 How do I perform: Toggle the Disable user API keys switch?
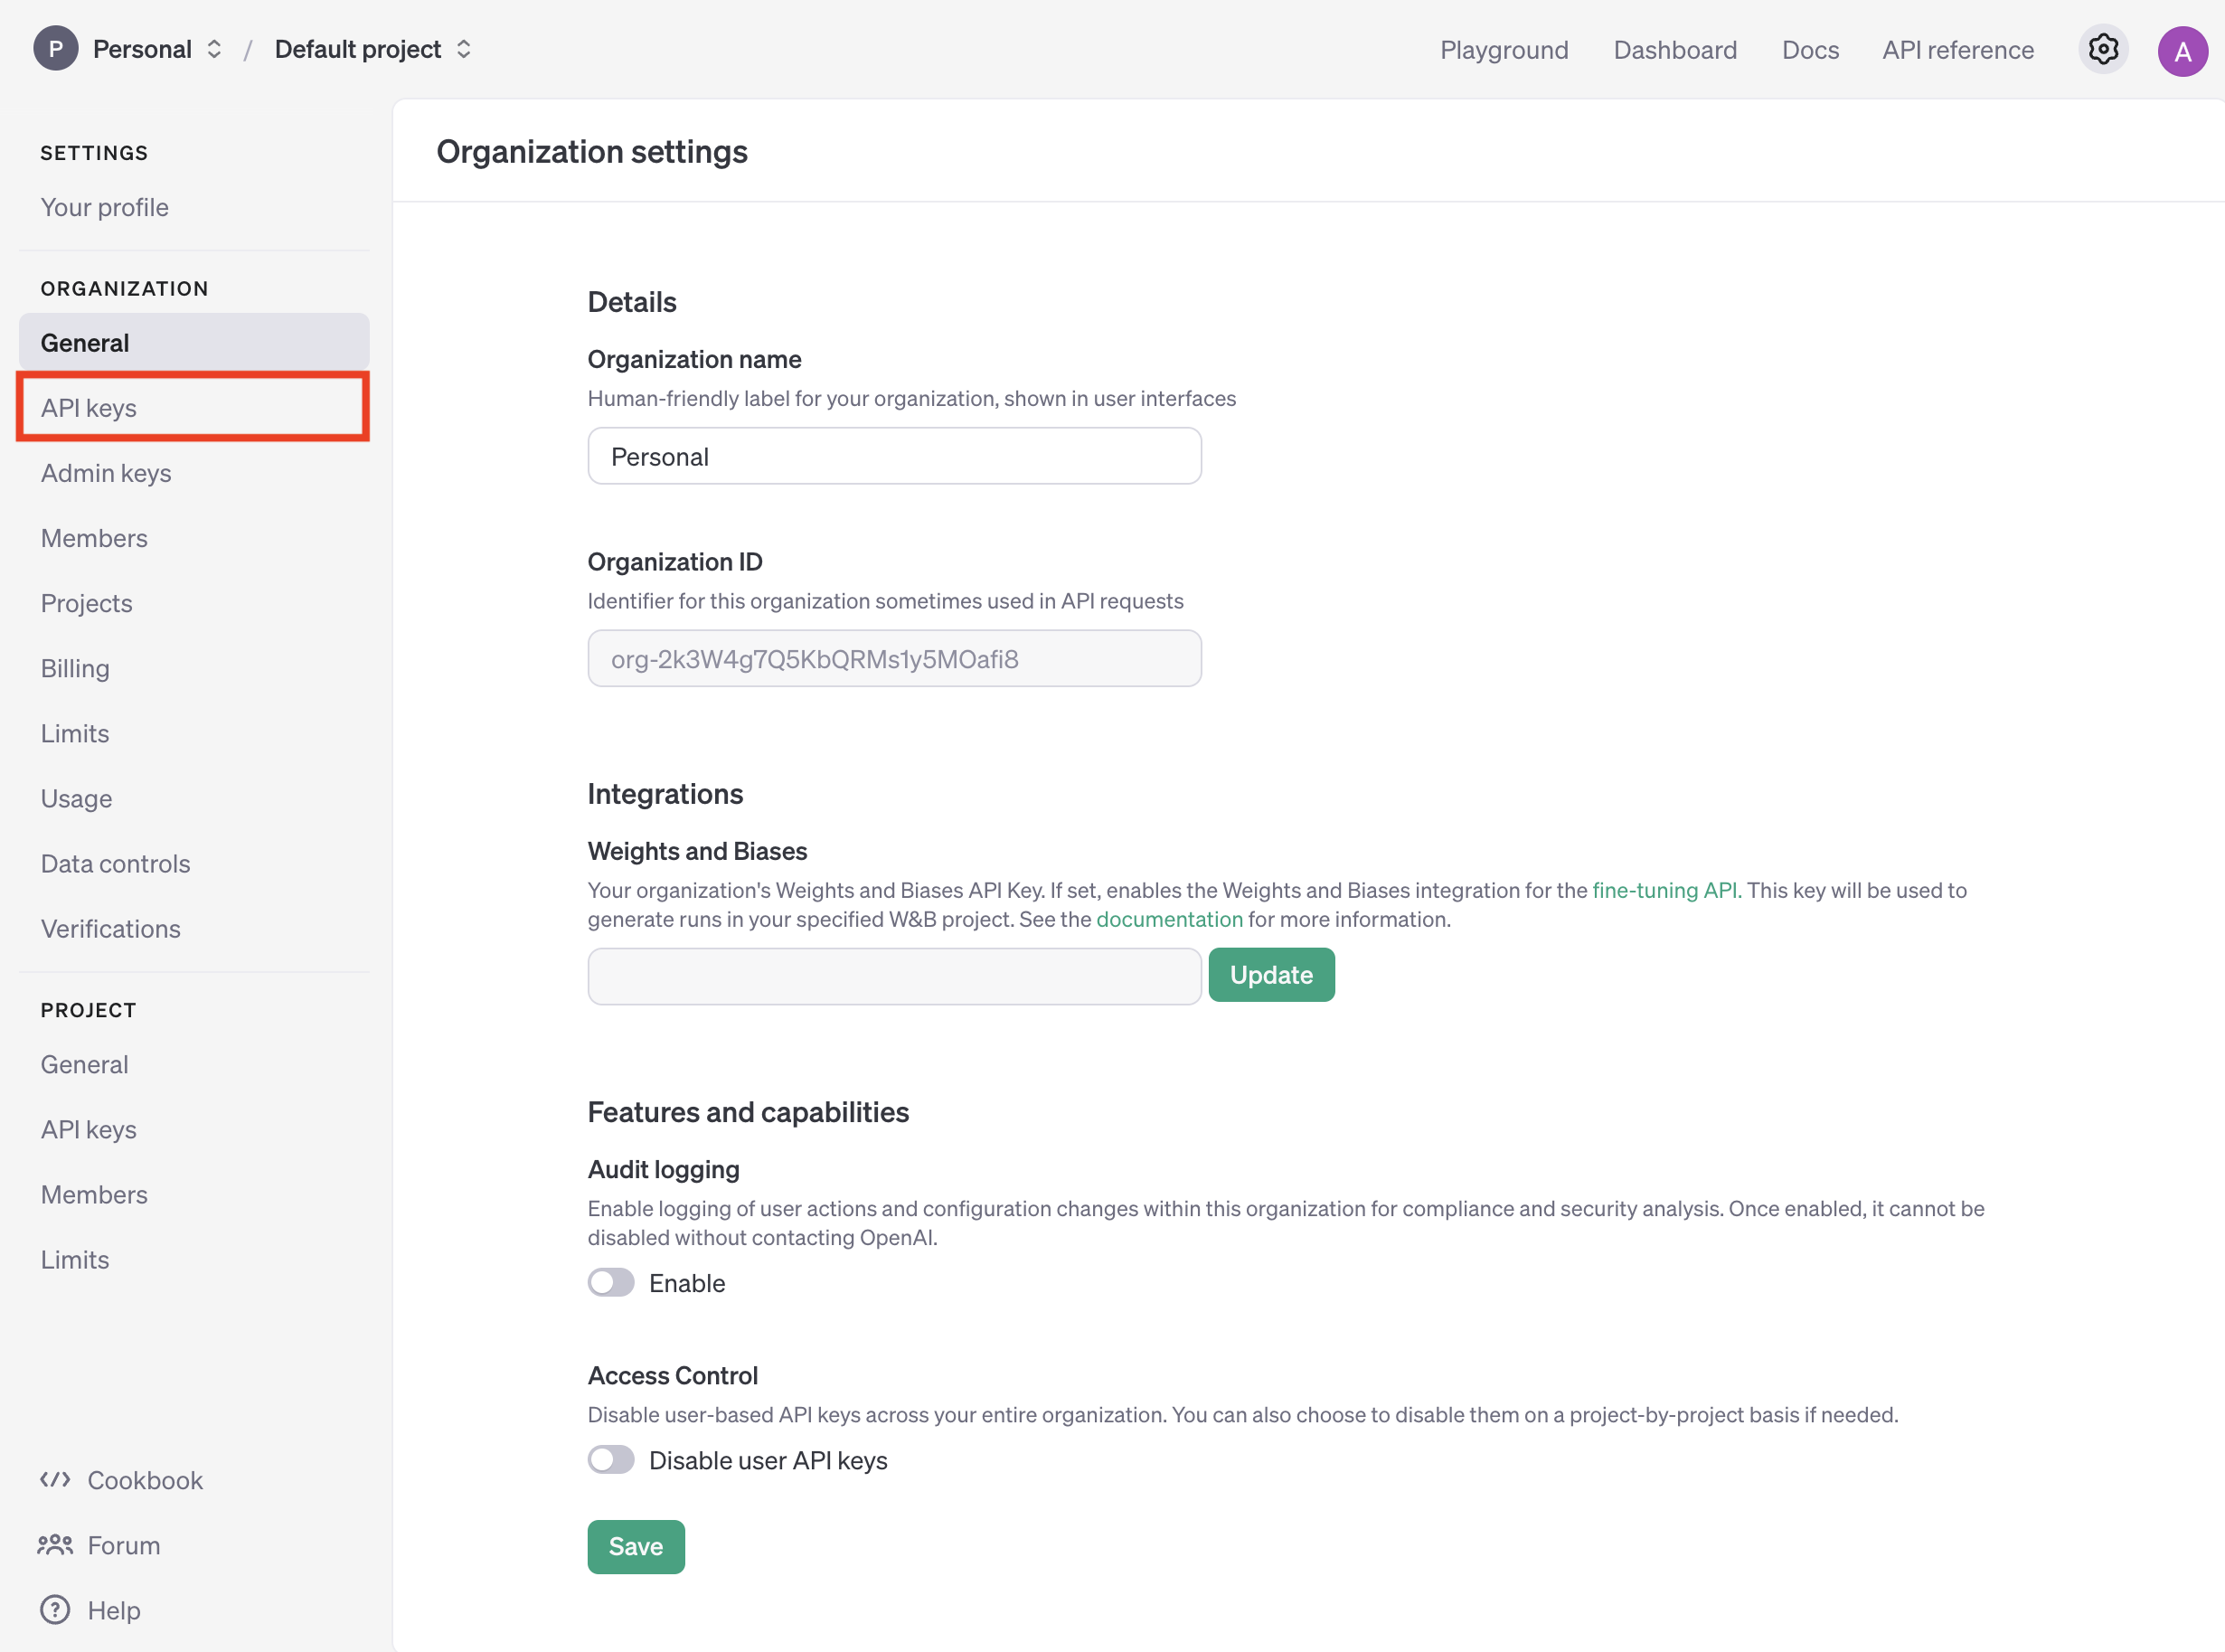click(x=611, y=1459)
